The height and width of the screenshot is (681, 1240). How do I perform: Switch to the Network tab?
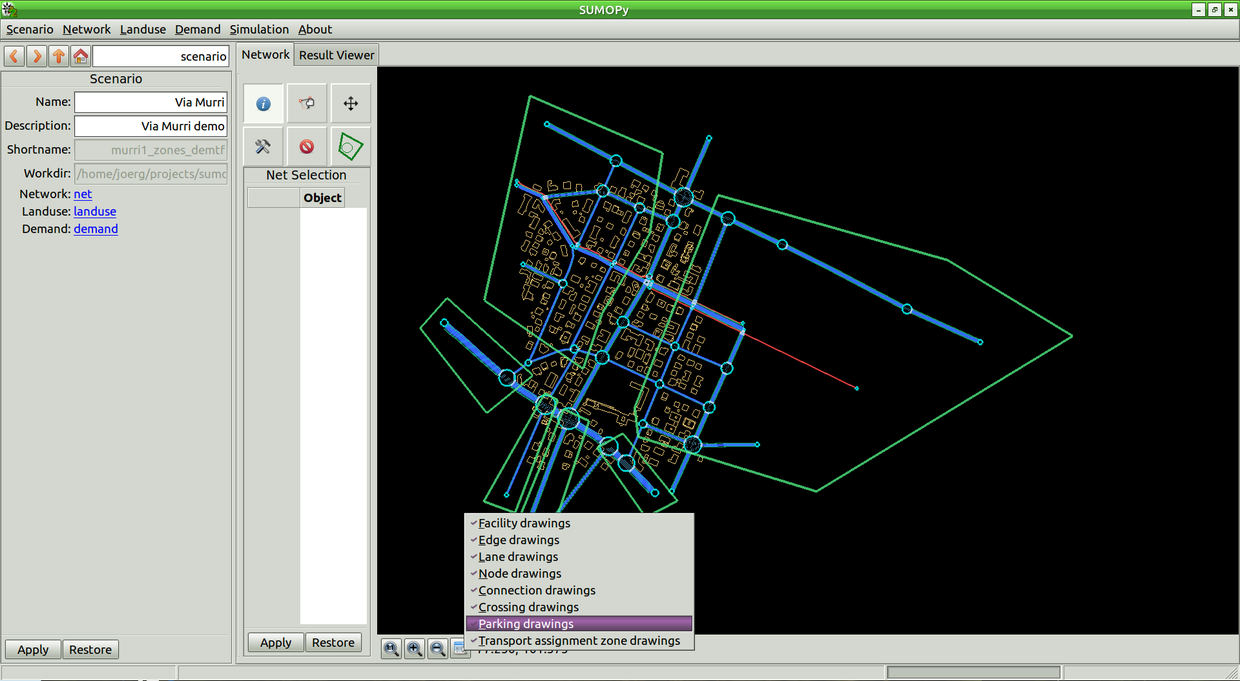[x=266, y=55]
